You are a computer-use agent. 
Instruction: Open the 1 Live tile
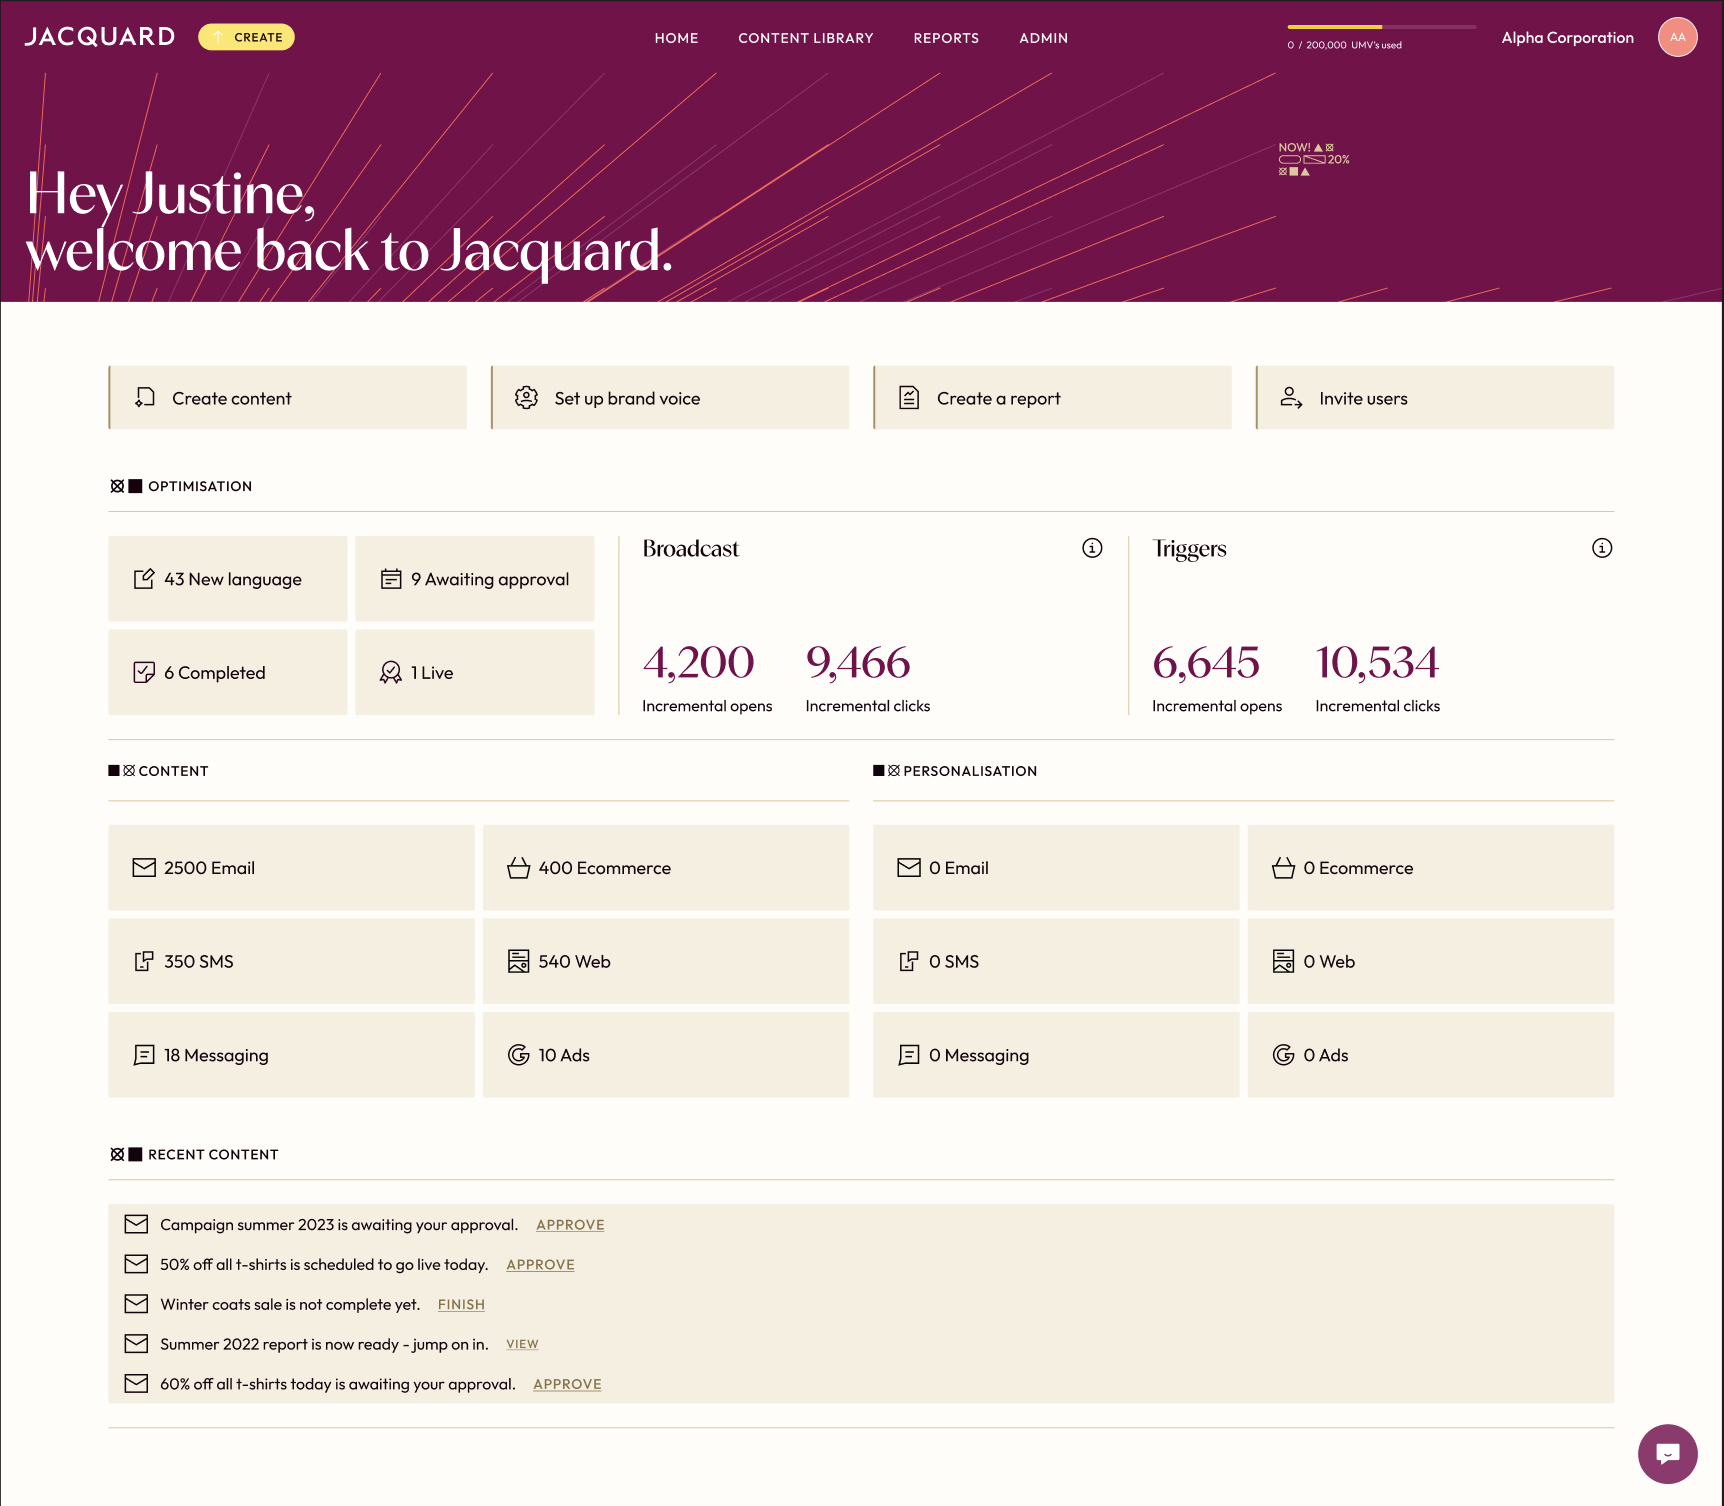coord(475,672)
